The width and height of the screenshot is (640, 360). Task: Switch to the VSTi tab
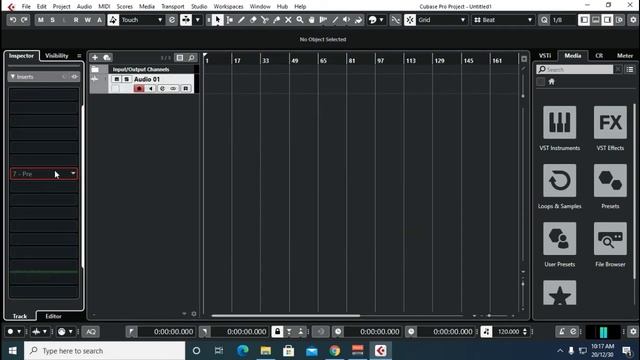point(545,56)
